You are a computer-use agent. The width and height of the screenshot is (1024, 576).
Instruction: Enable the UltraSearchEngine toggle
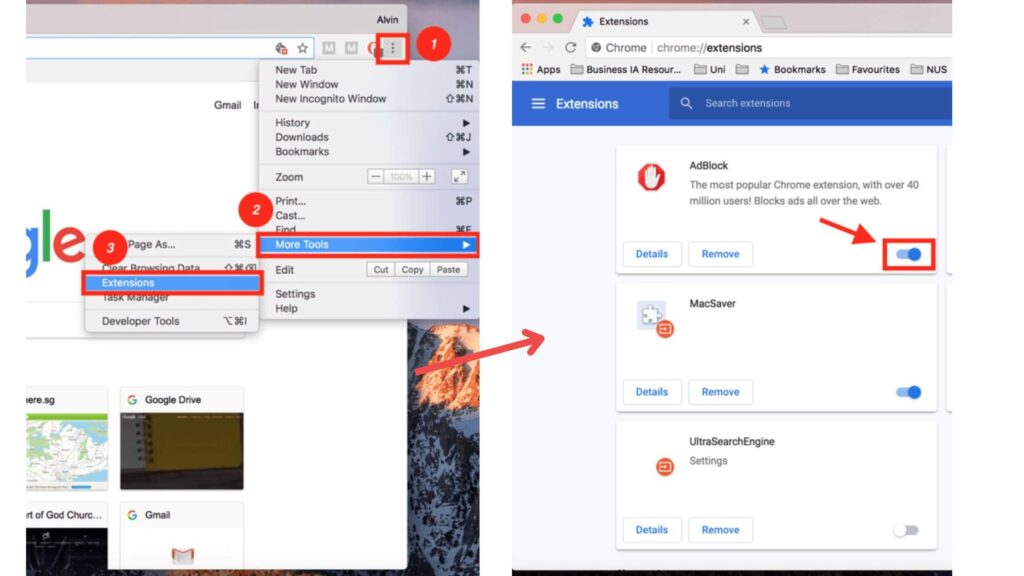[906, 530]
